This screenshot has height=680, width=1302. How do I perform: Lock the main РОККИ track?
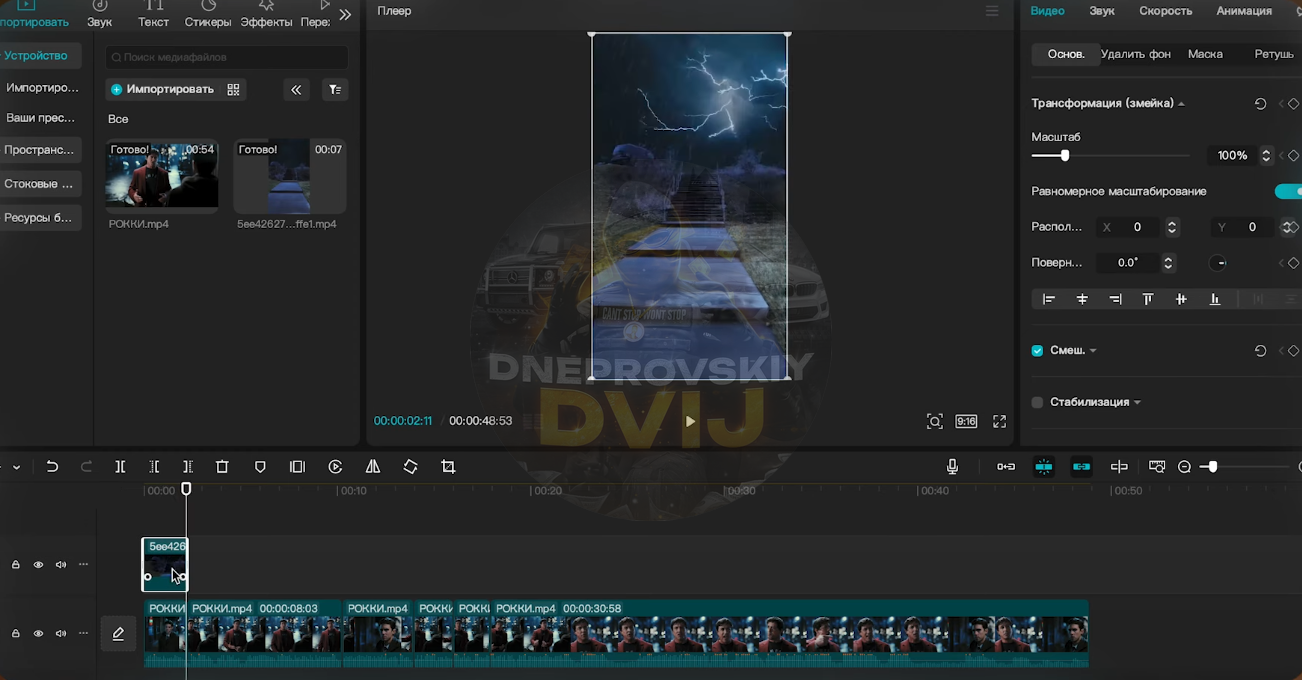tap(16, 634)
